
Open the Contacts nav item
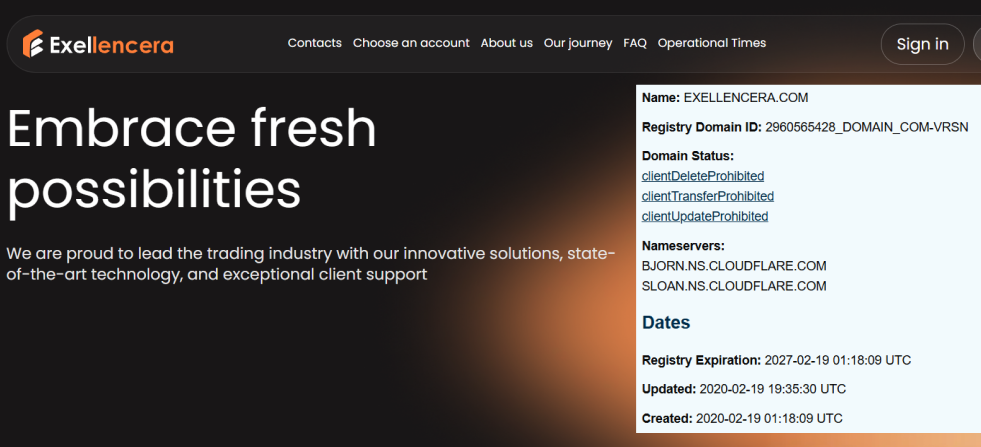314,43
